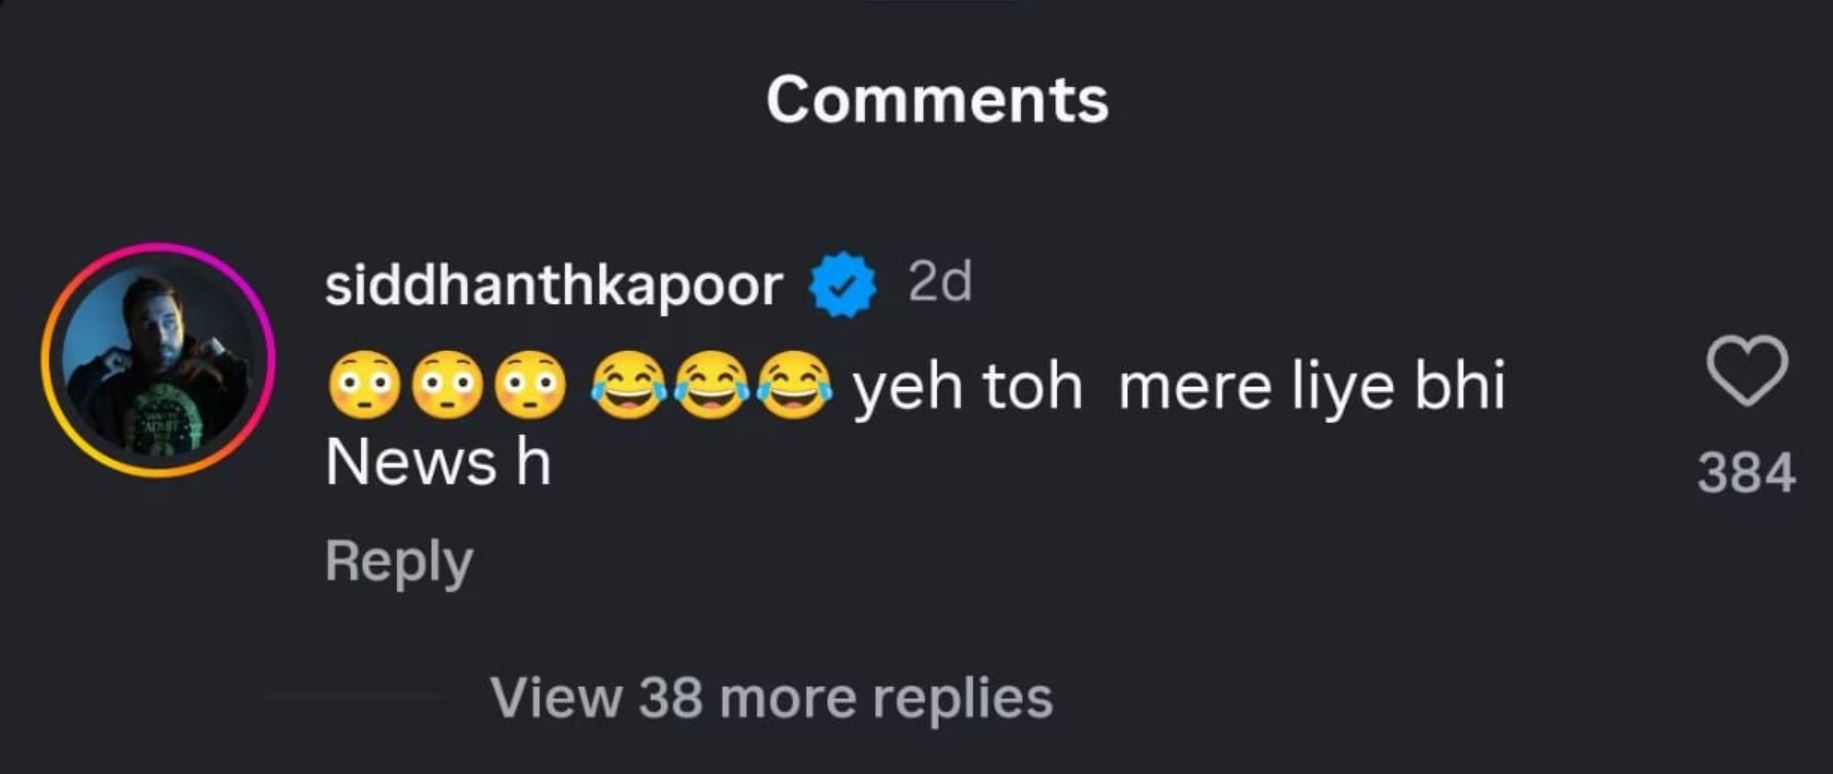
Task: Click the blue verified badge
Action: click(x=842, y=285)
